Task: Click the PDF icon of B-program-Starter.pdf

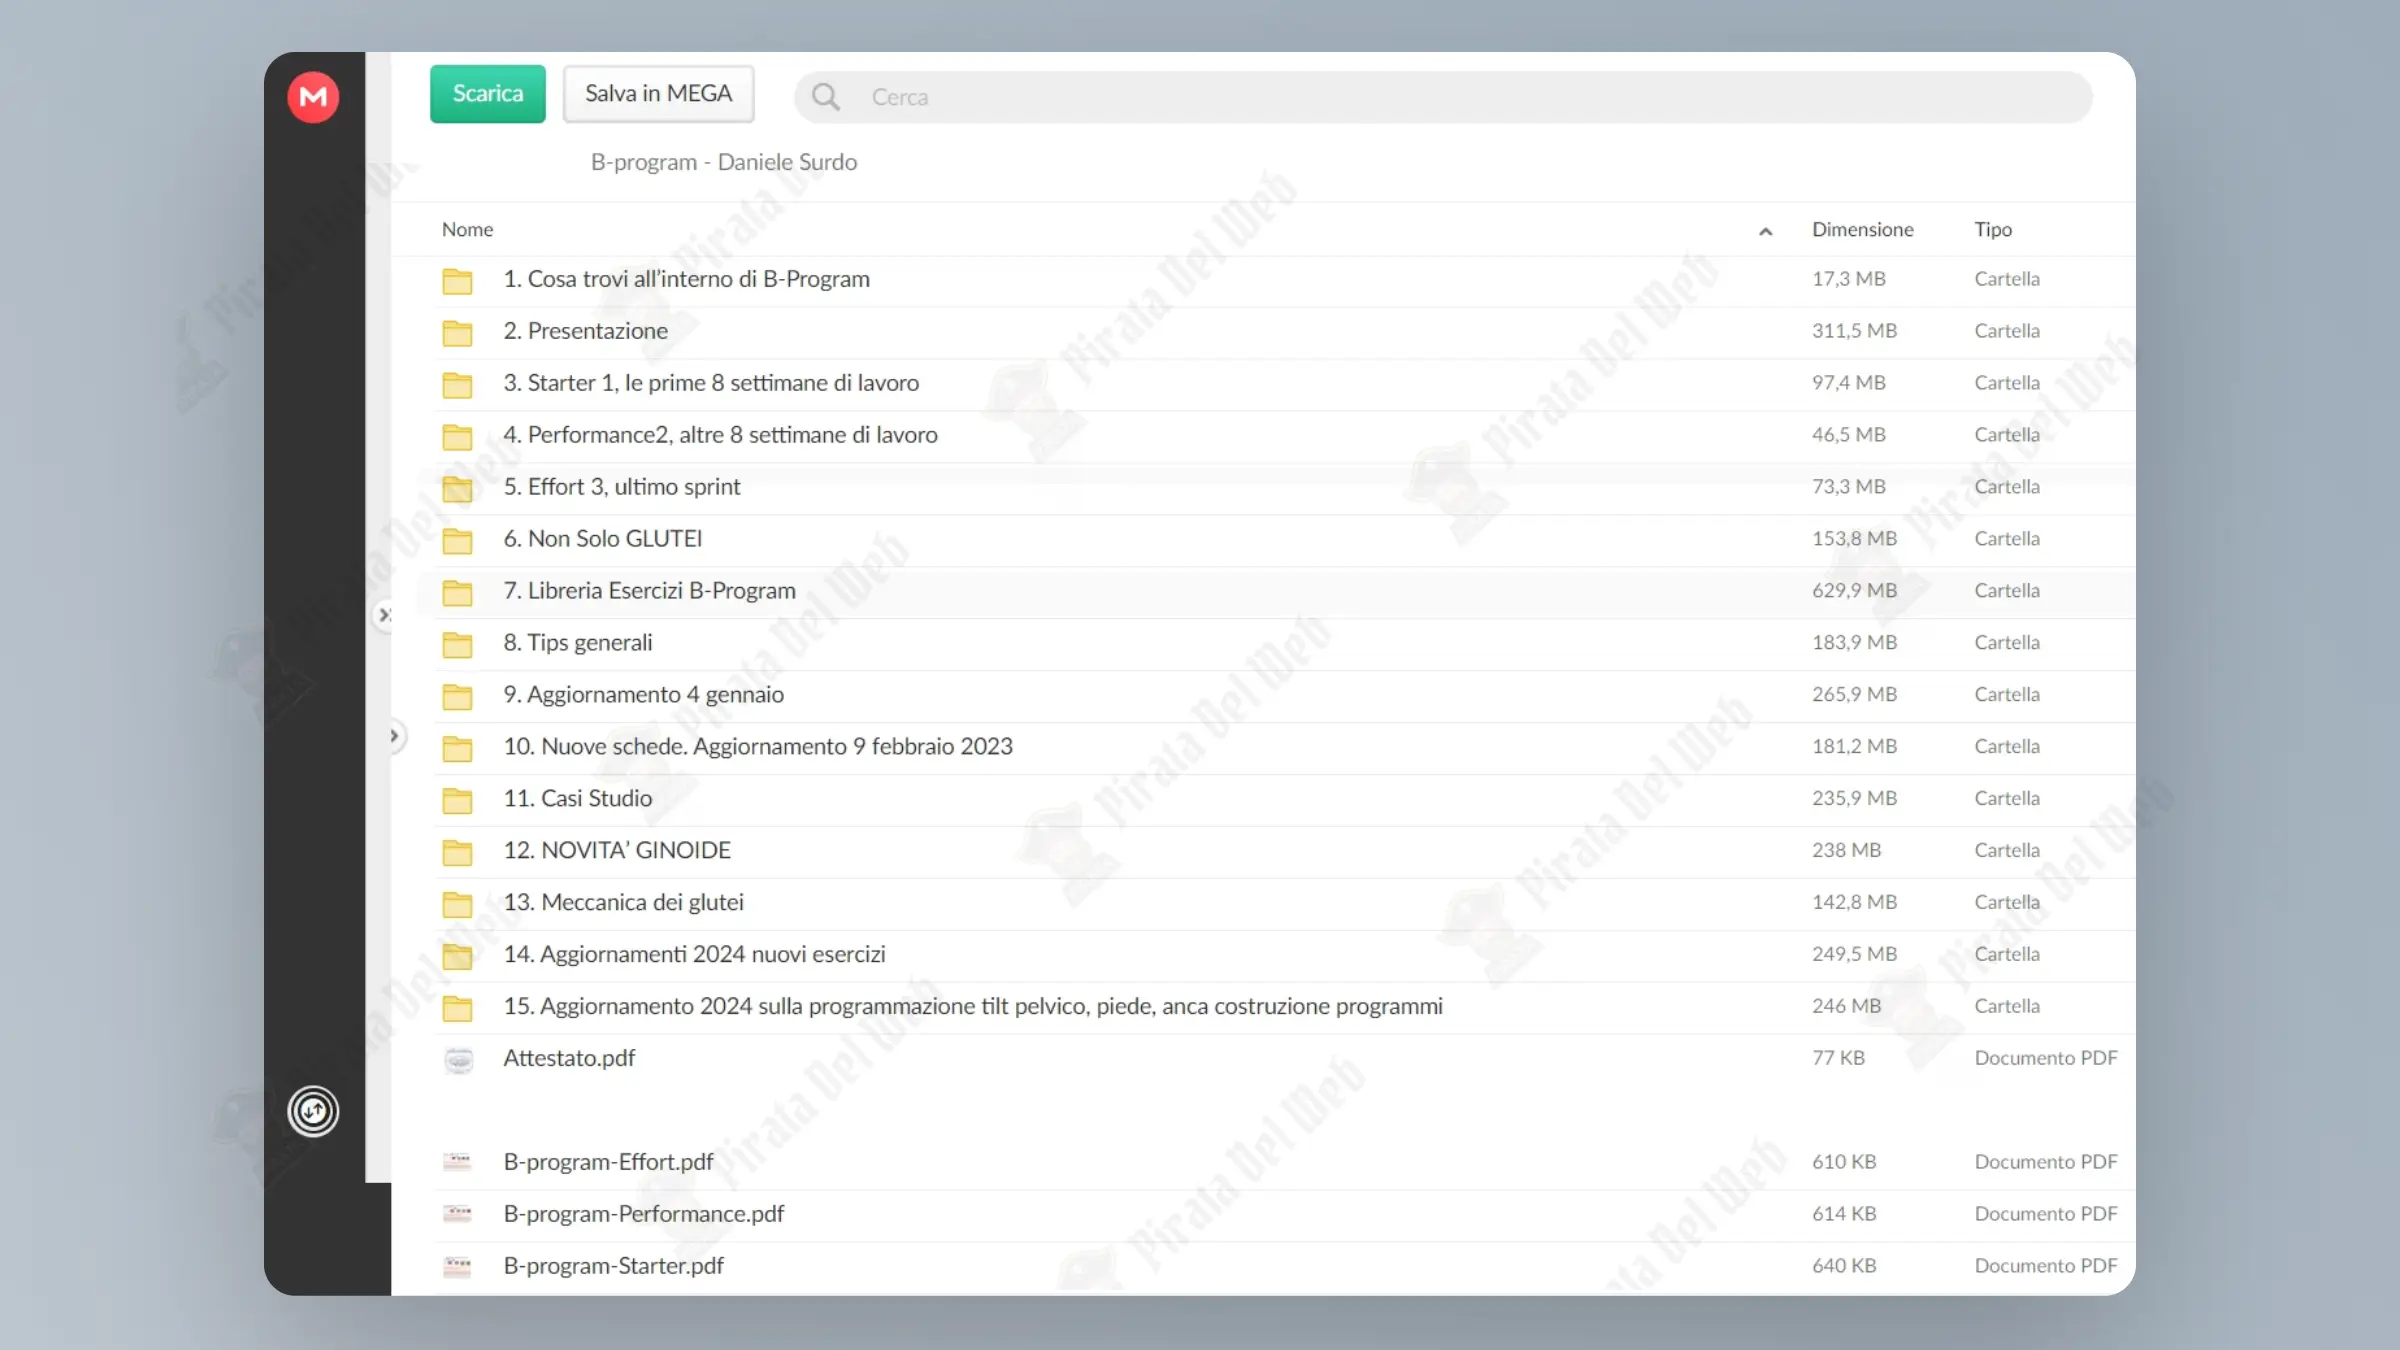Action: (x=457, y=1266)
